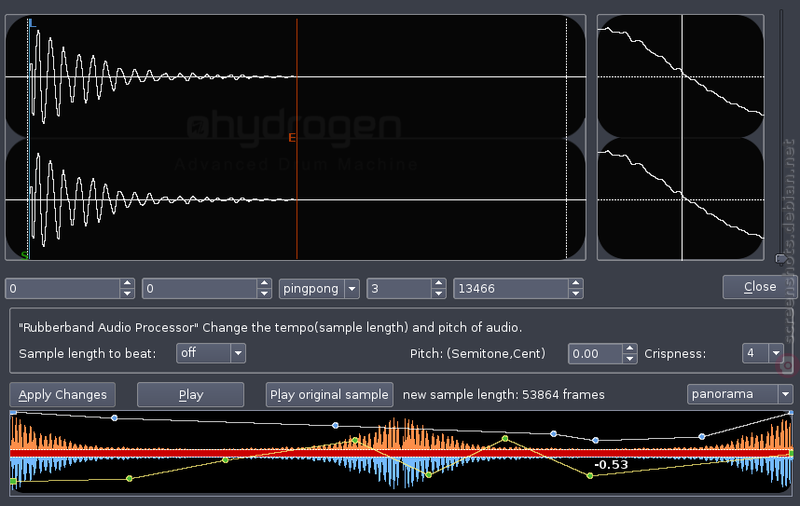
Task: Click the green S start marker
Action: (24, 255)
